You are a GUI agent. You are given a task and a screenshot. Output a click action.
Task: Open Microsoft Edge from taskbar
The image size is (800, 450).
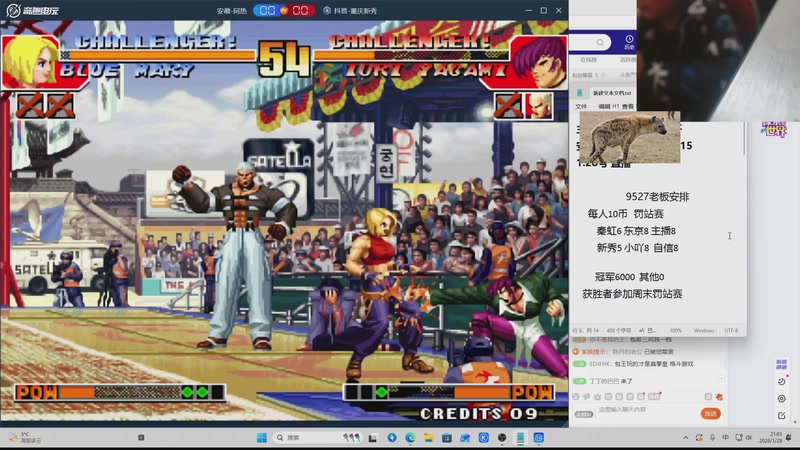[410, 438]
